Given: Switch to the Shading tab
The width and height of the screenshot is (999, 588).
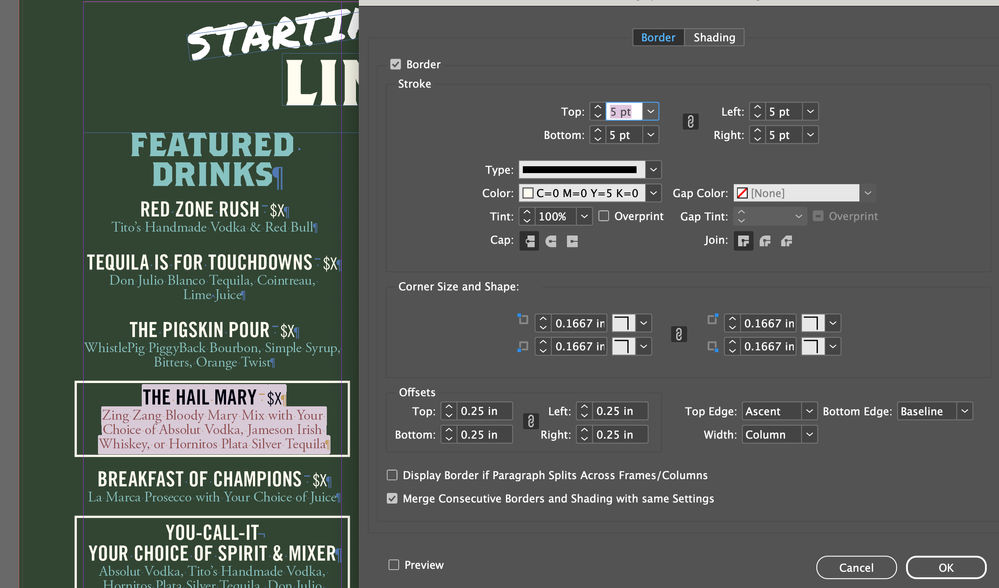Looking at the screenshot, I should point(714,38).
